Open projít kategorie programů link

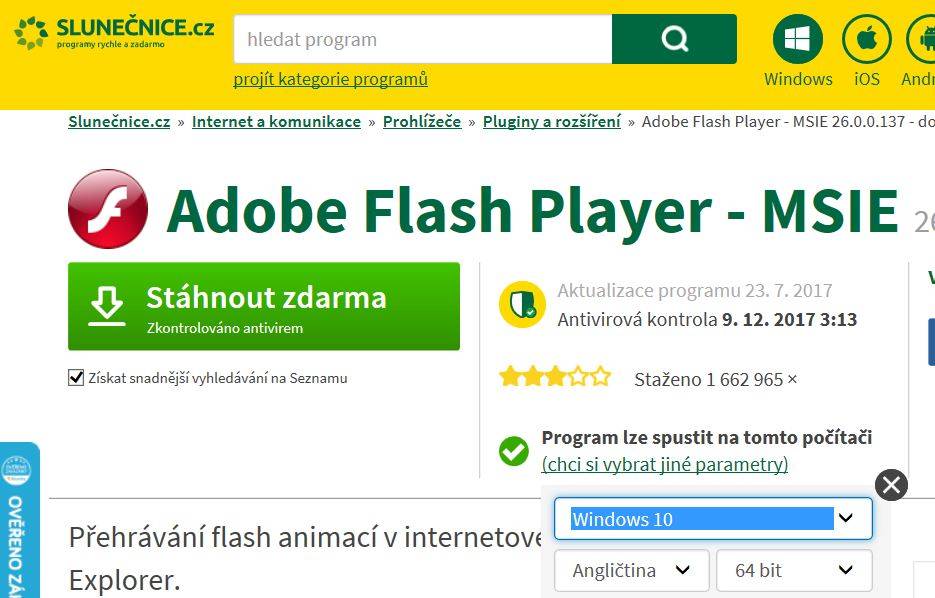(330, 79)
